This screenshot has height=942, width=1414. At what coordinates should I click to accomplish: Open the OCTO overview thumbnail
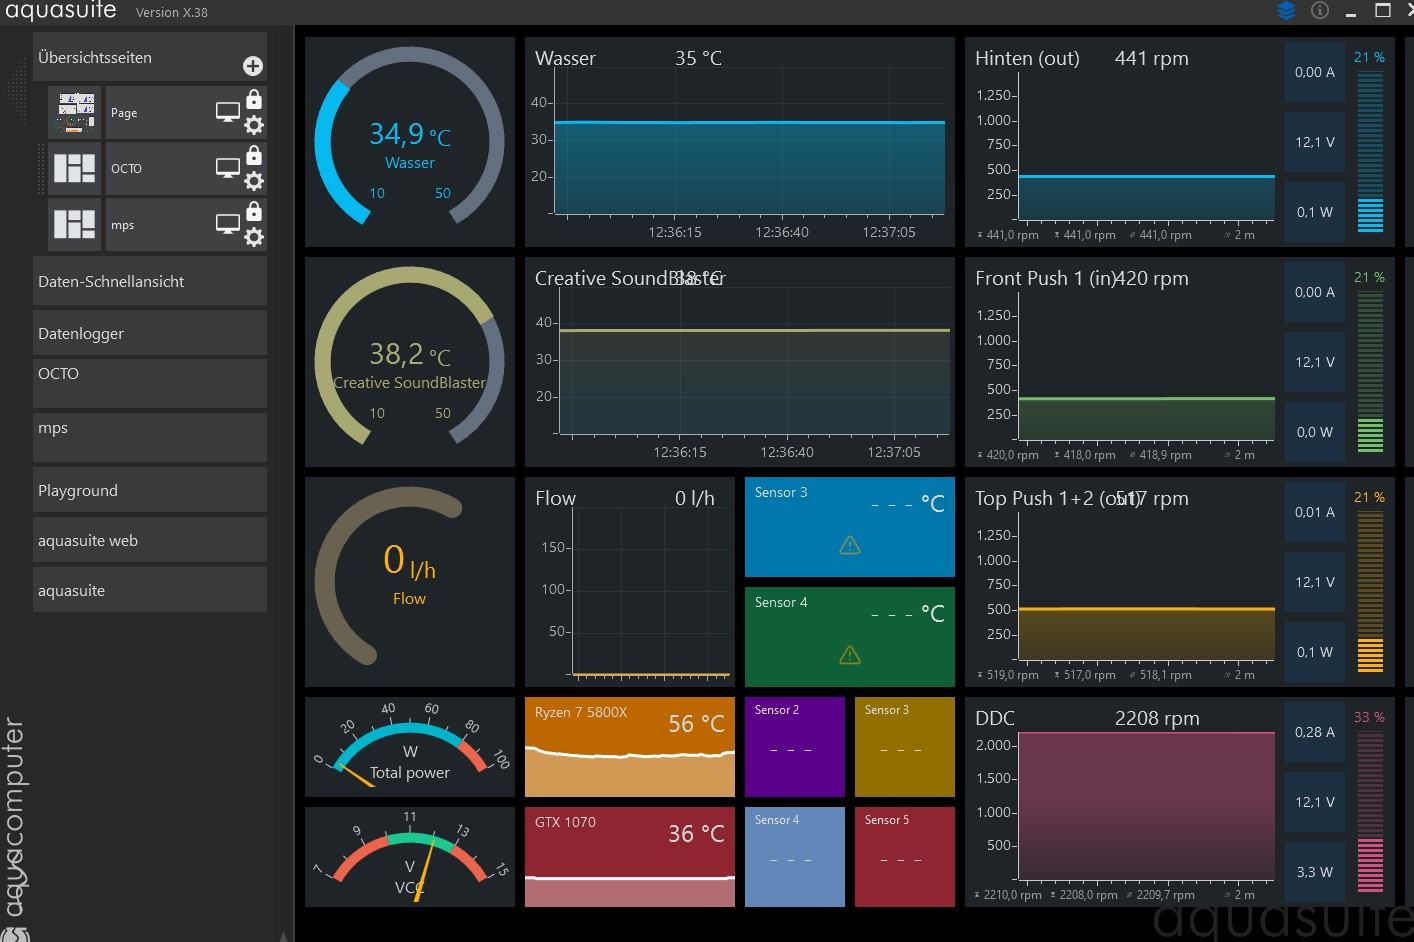74,168
